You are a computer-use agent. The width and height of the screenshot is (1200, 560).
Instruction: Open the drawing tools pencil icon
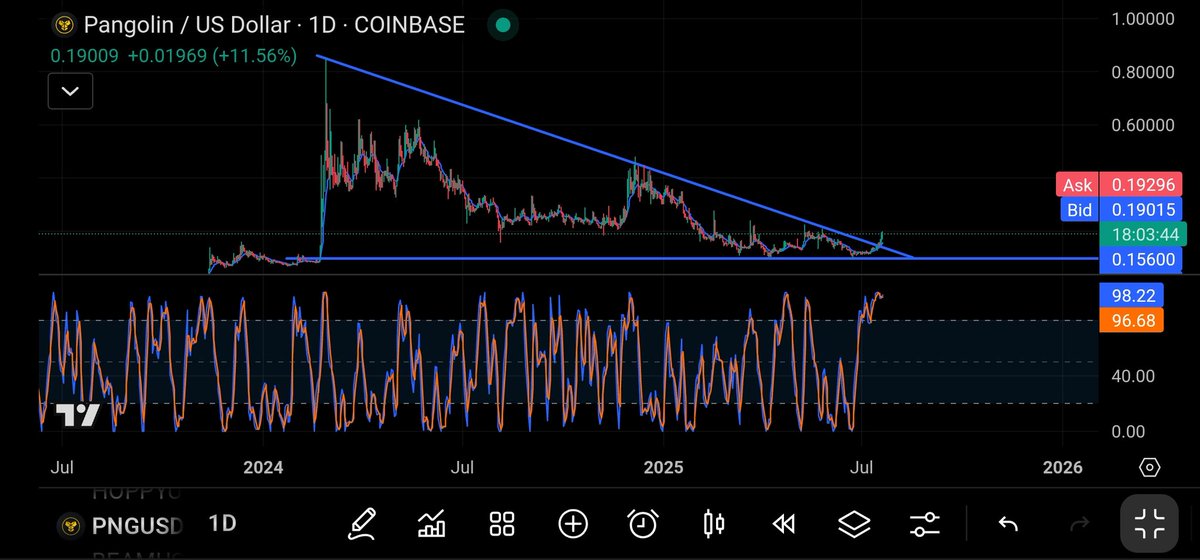362,522
